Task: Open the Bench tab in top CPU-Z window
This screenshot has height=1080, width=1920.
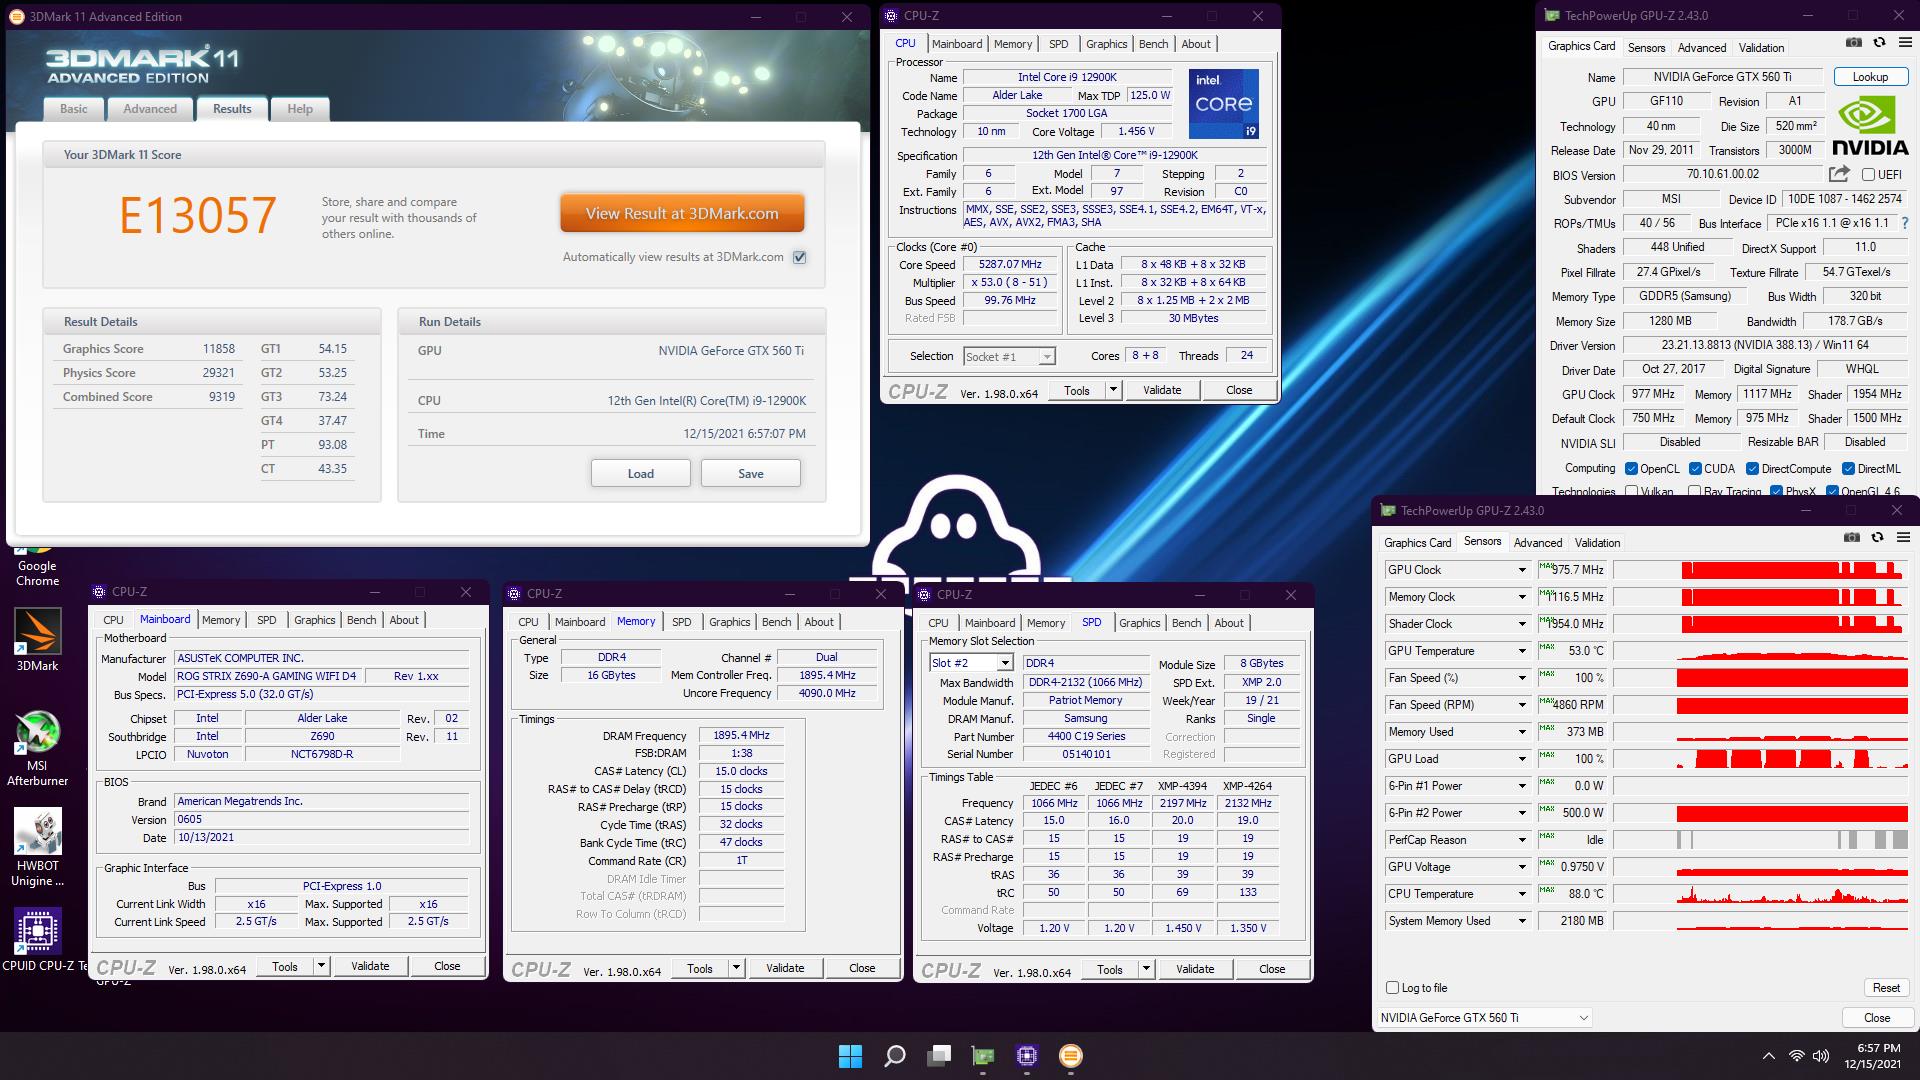Action: tap(1153, 44)
